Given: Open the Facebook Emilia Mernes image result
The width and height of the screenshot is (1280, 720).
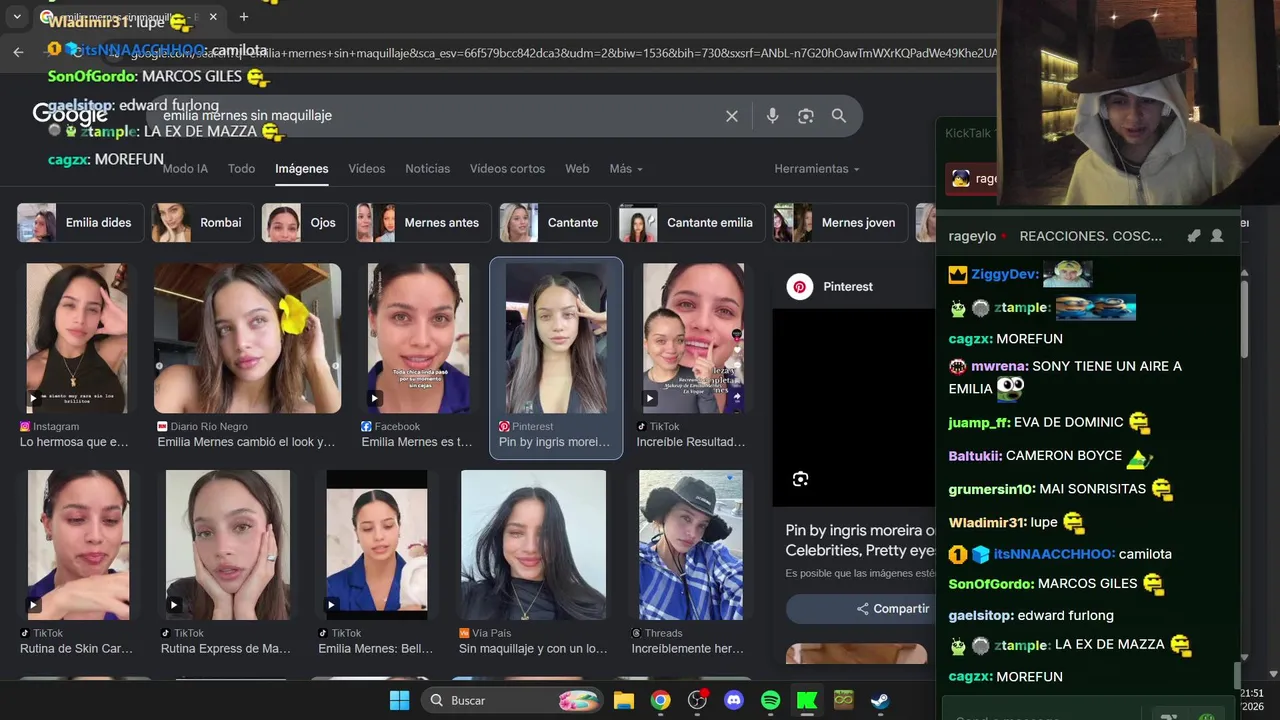Looking at the screenshot, I should pyautogui.click(x=418, y=338).
